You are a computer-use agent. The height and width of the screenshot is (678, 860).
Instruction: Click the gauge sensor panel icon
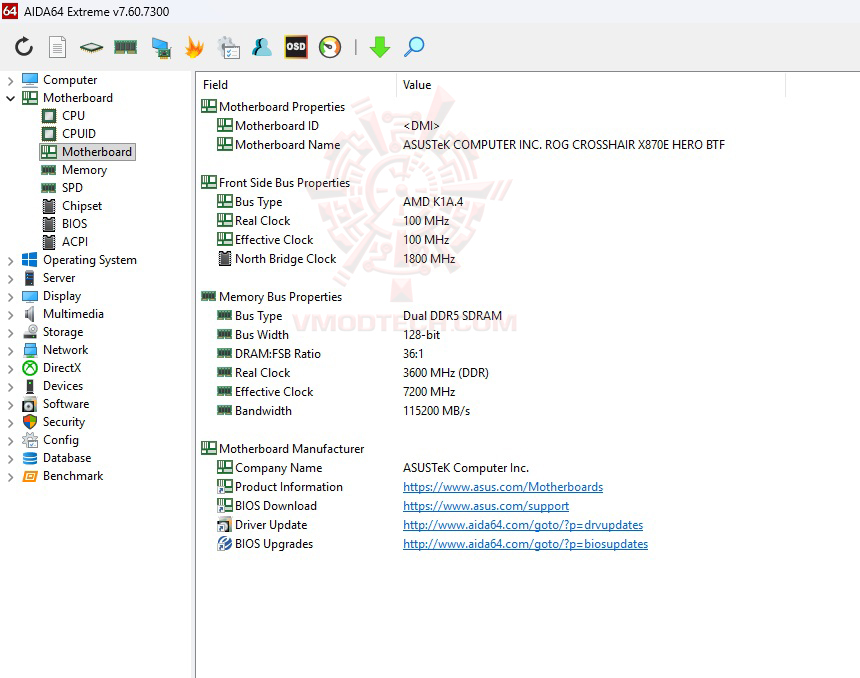330,47
